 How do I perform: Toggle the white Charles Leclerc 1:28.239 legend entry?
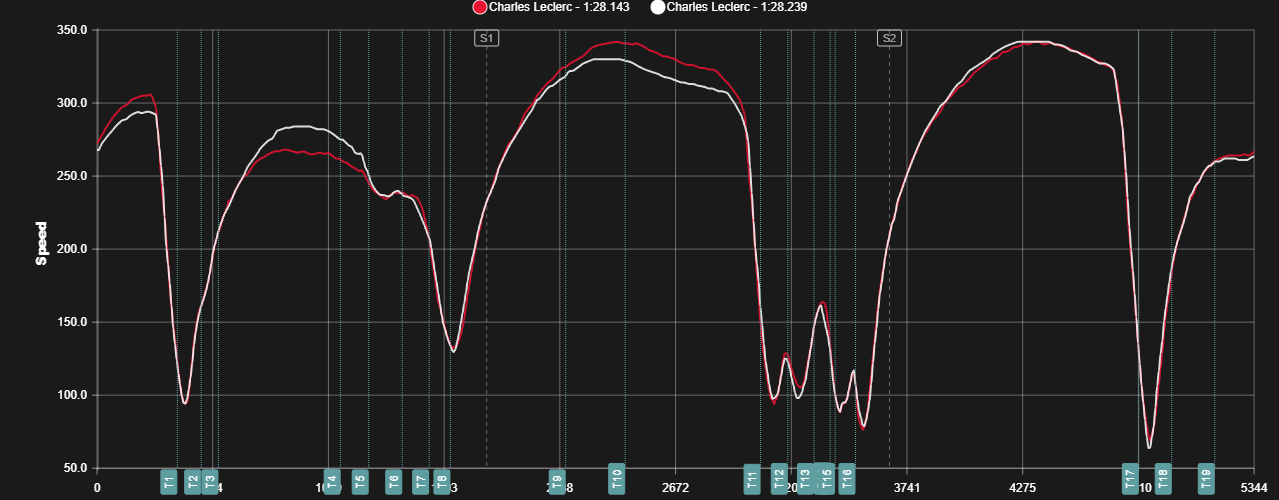[x=728, y=7]
